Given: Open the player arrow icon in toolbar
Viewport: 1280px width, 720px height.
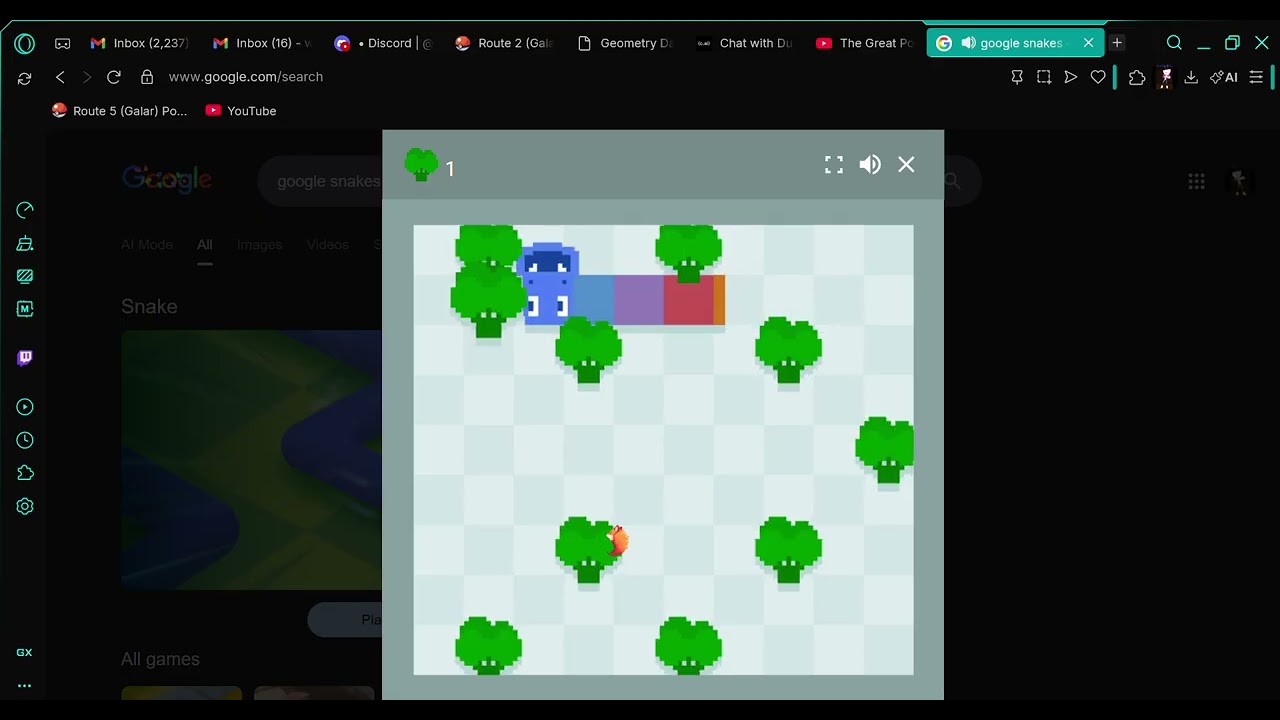Looking at the screenshot, I should tap(1071, 77).
